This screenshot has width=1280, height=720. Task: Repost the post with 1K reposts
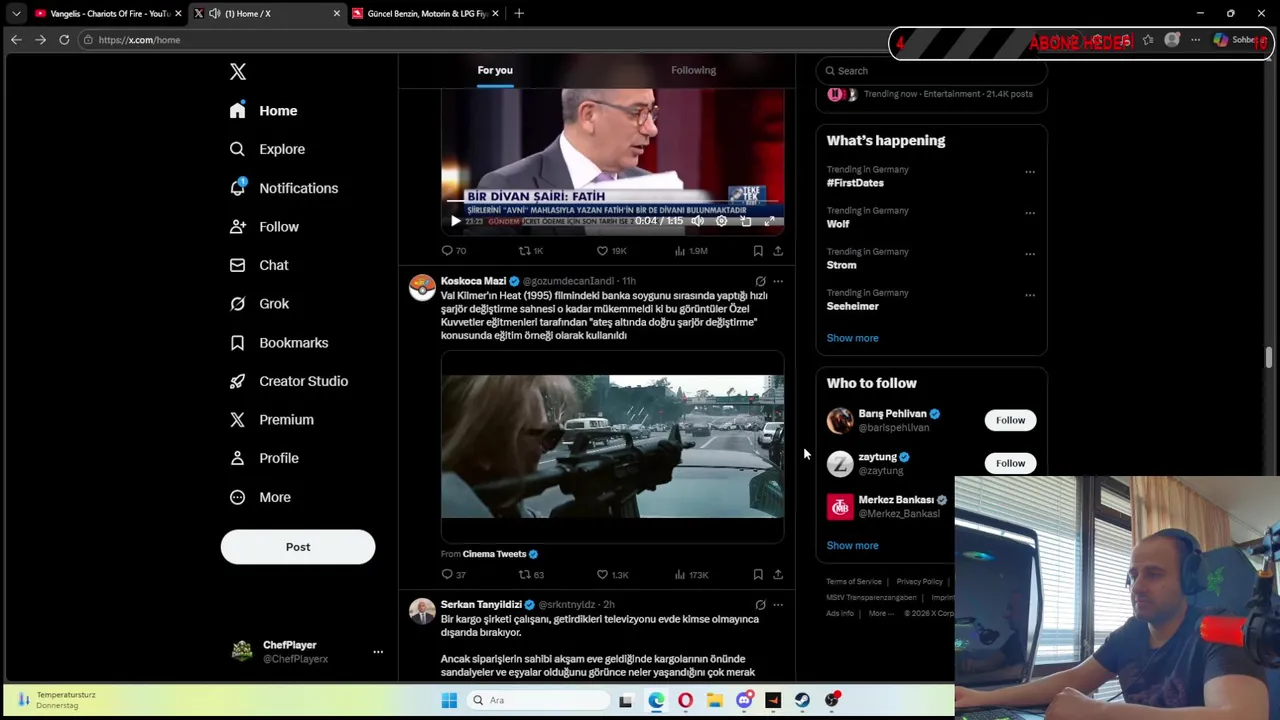(x=530, y=251)
